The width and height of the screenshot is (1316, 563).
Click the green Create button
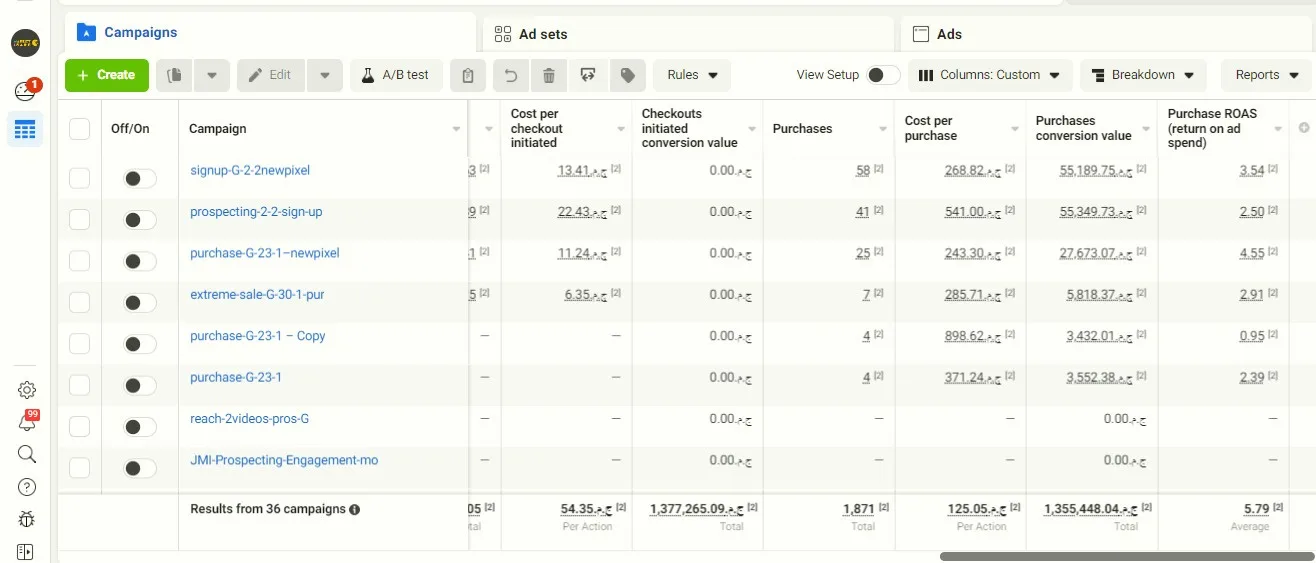[x=107, y=75]
